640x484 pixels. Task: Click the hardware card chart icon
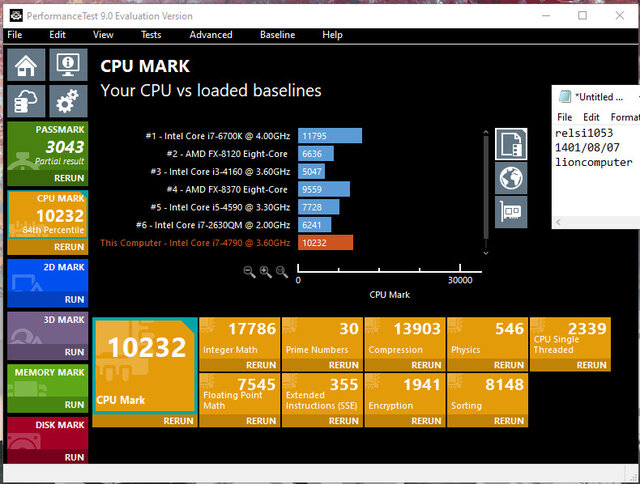[x=510, y=211]
